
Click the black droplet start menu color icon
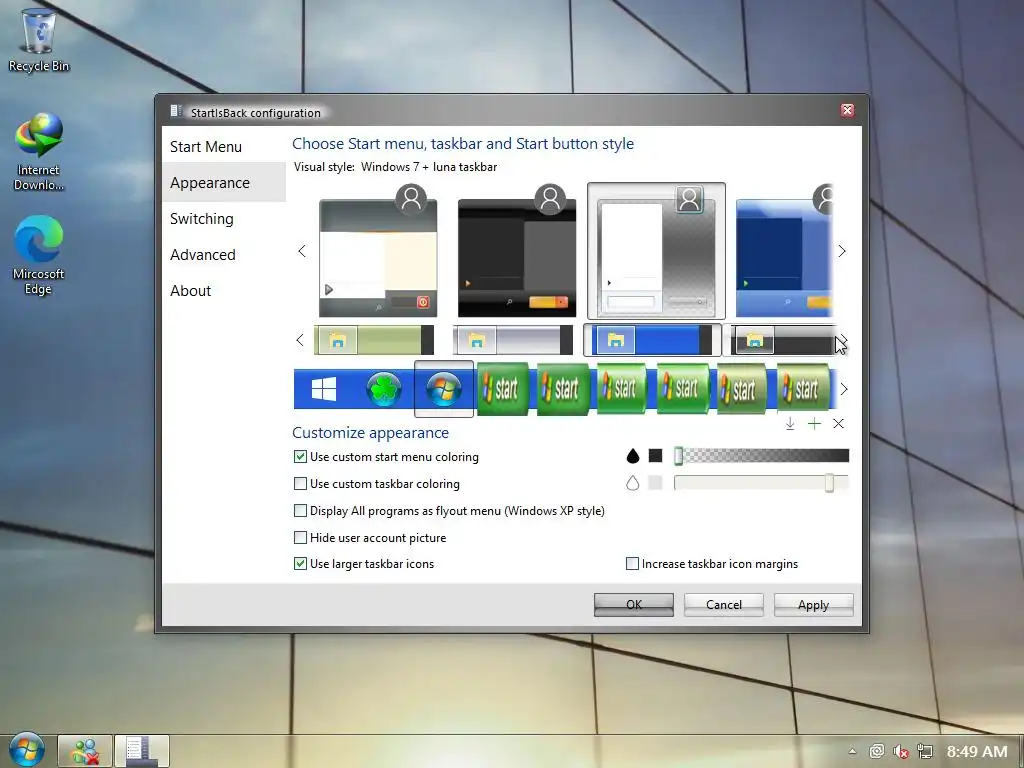pyautogui.click(x=632, y=456)
